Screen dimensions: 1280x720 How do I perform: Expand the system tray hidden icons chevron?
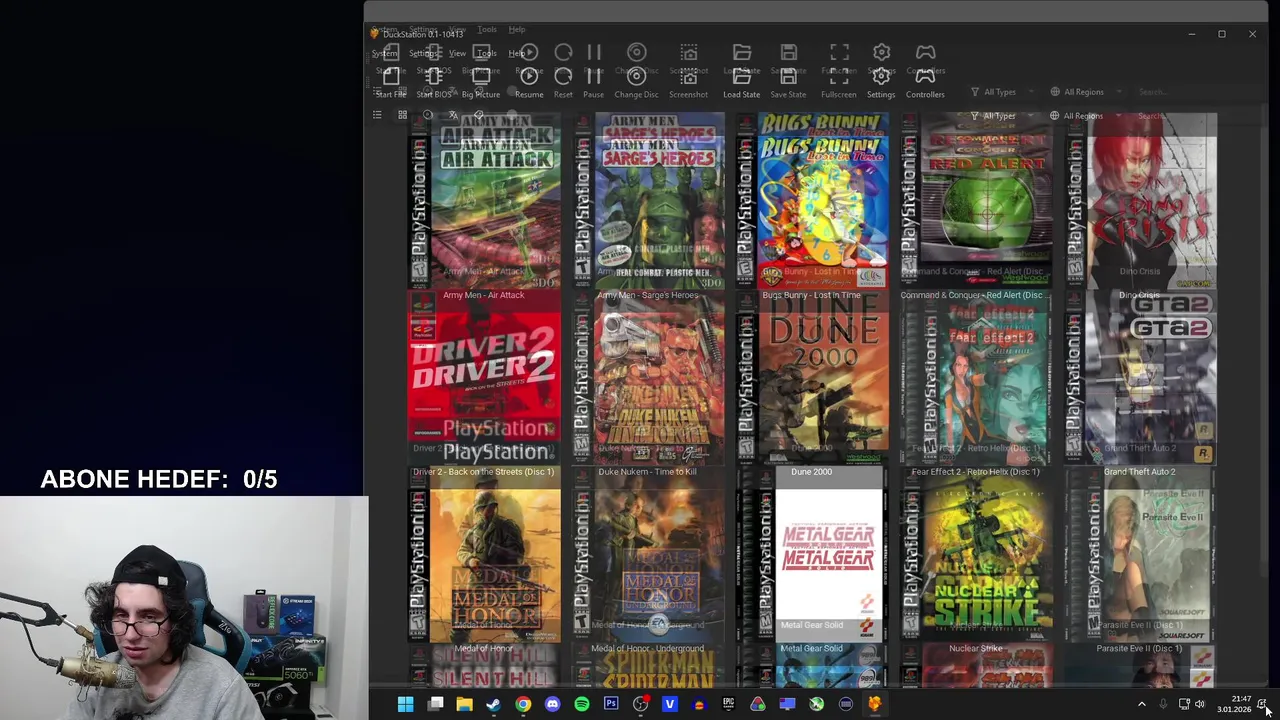click(1142, 704)
